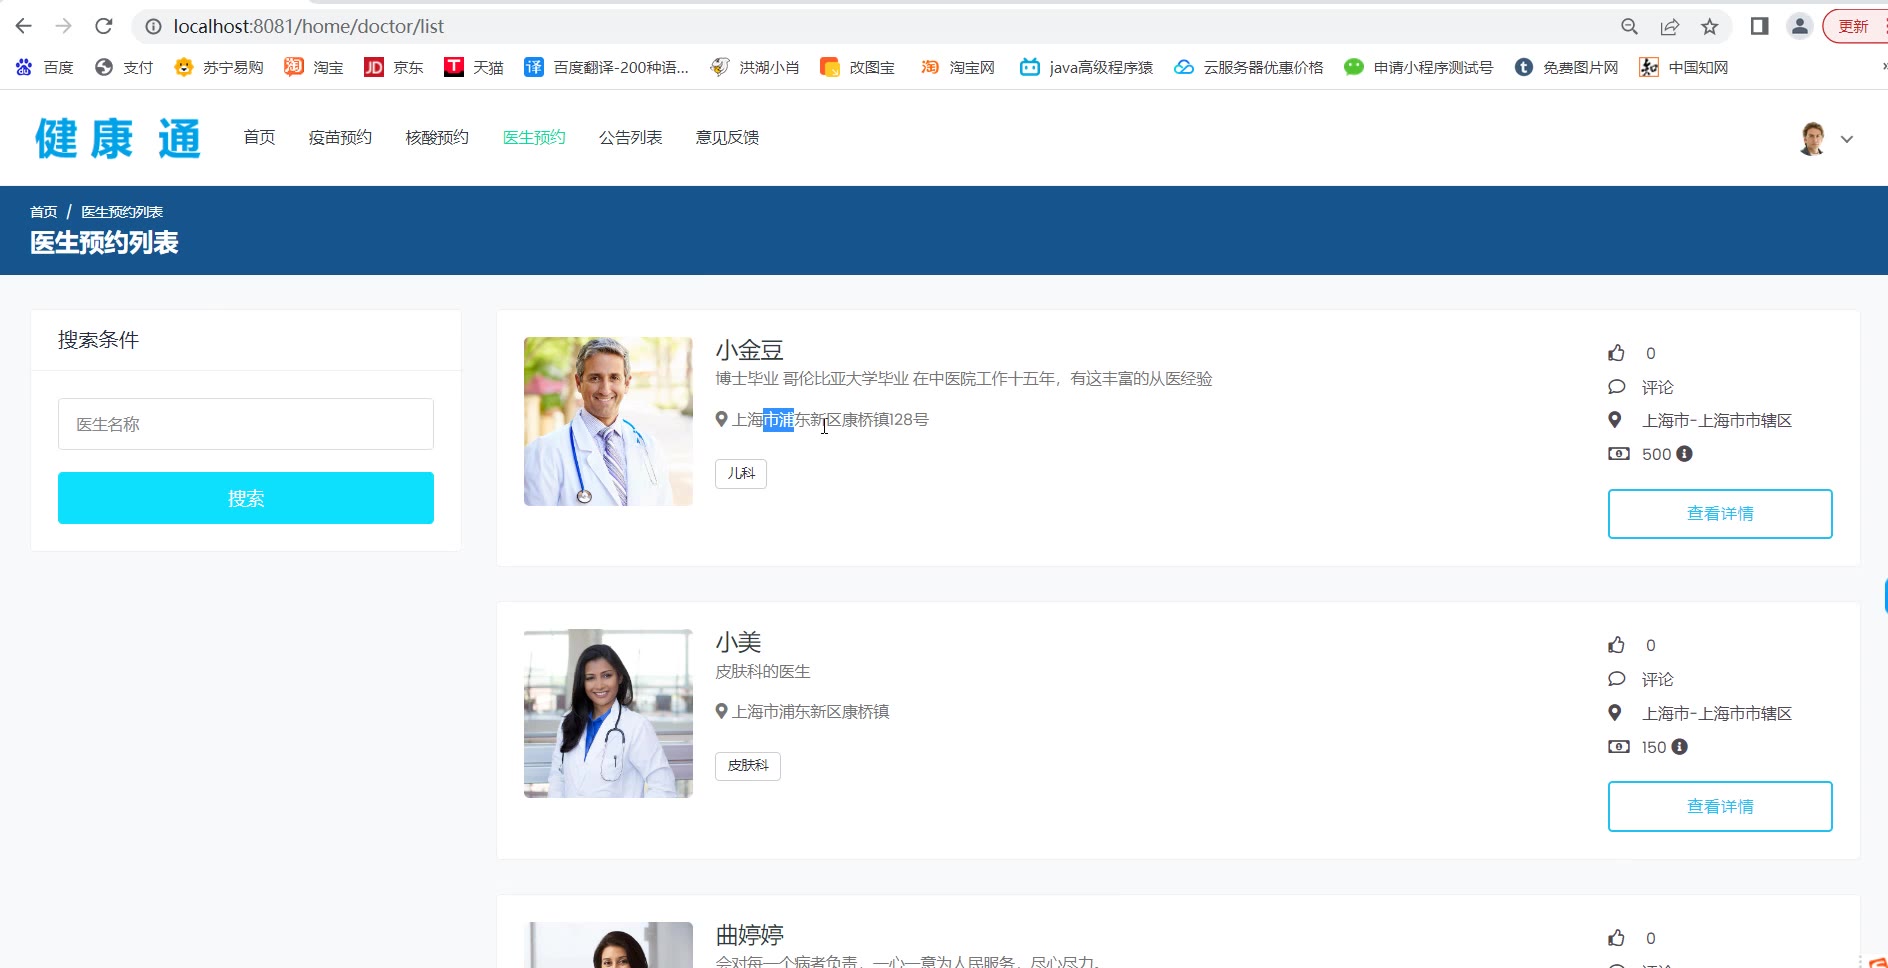The width and height of the screenshot is (1888, 968).
Task: View details for doctor 小金豆
Action: [1720, 514]
